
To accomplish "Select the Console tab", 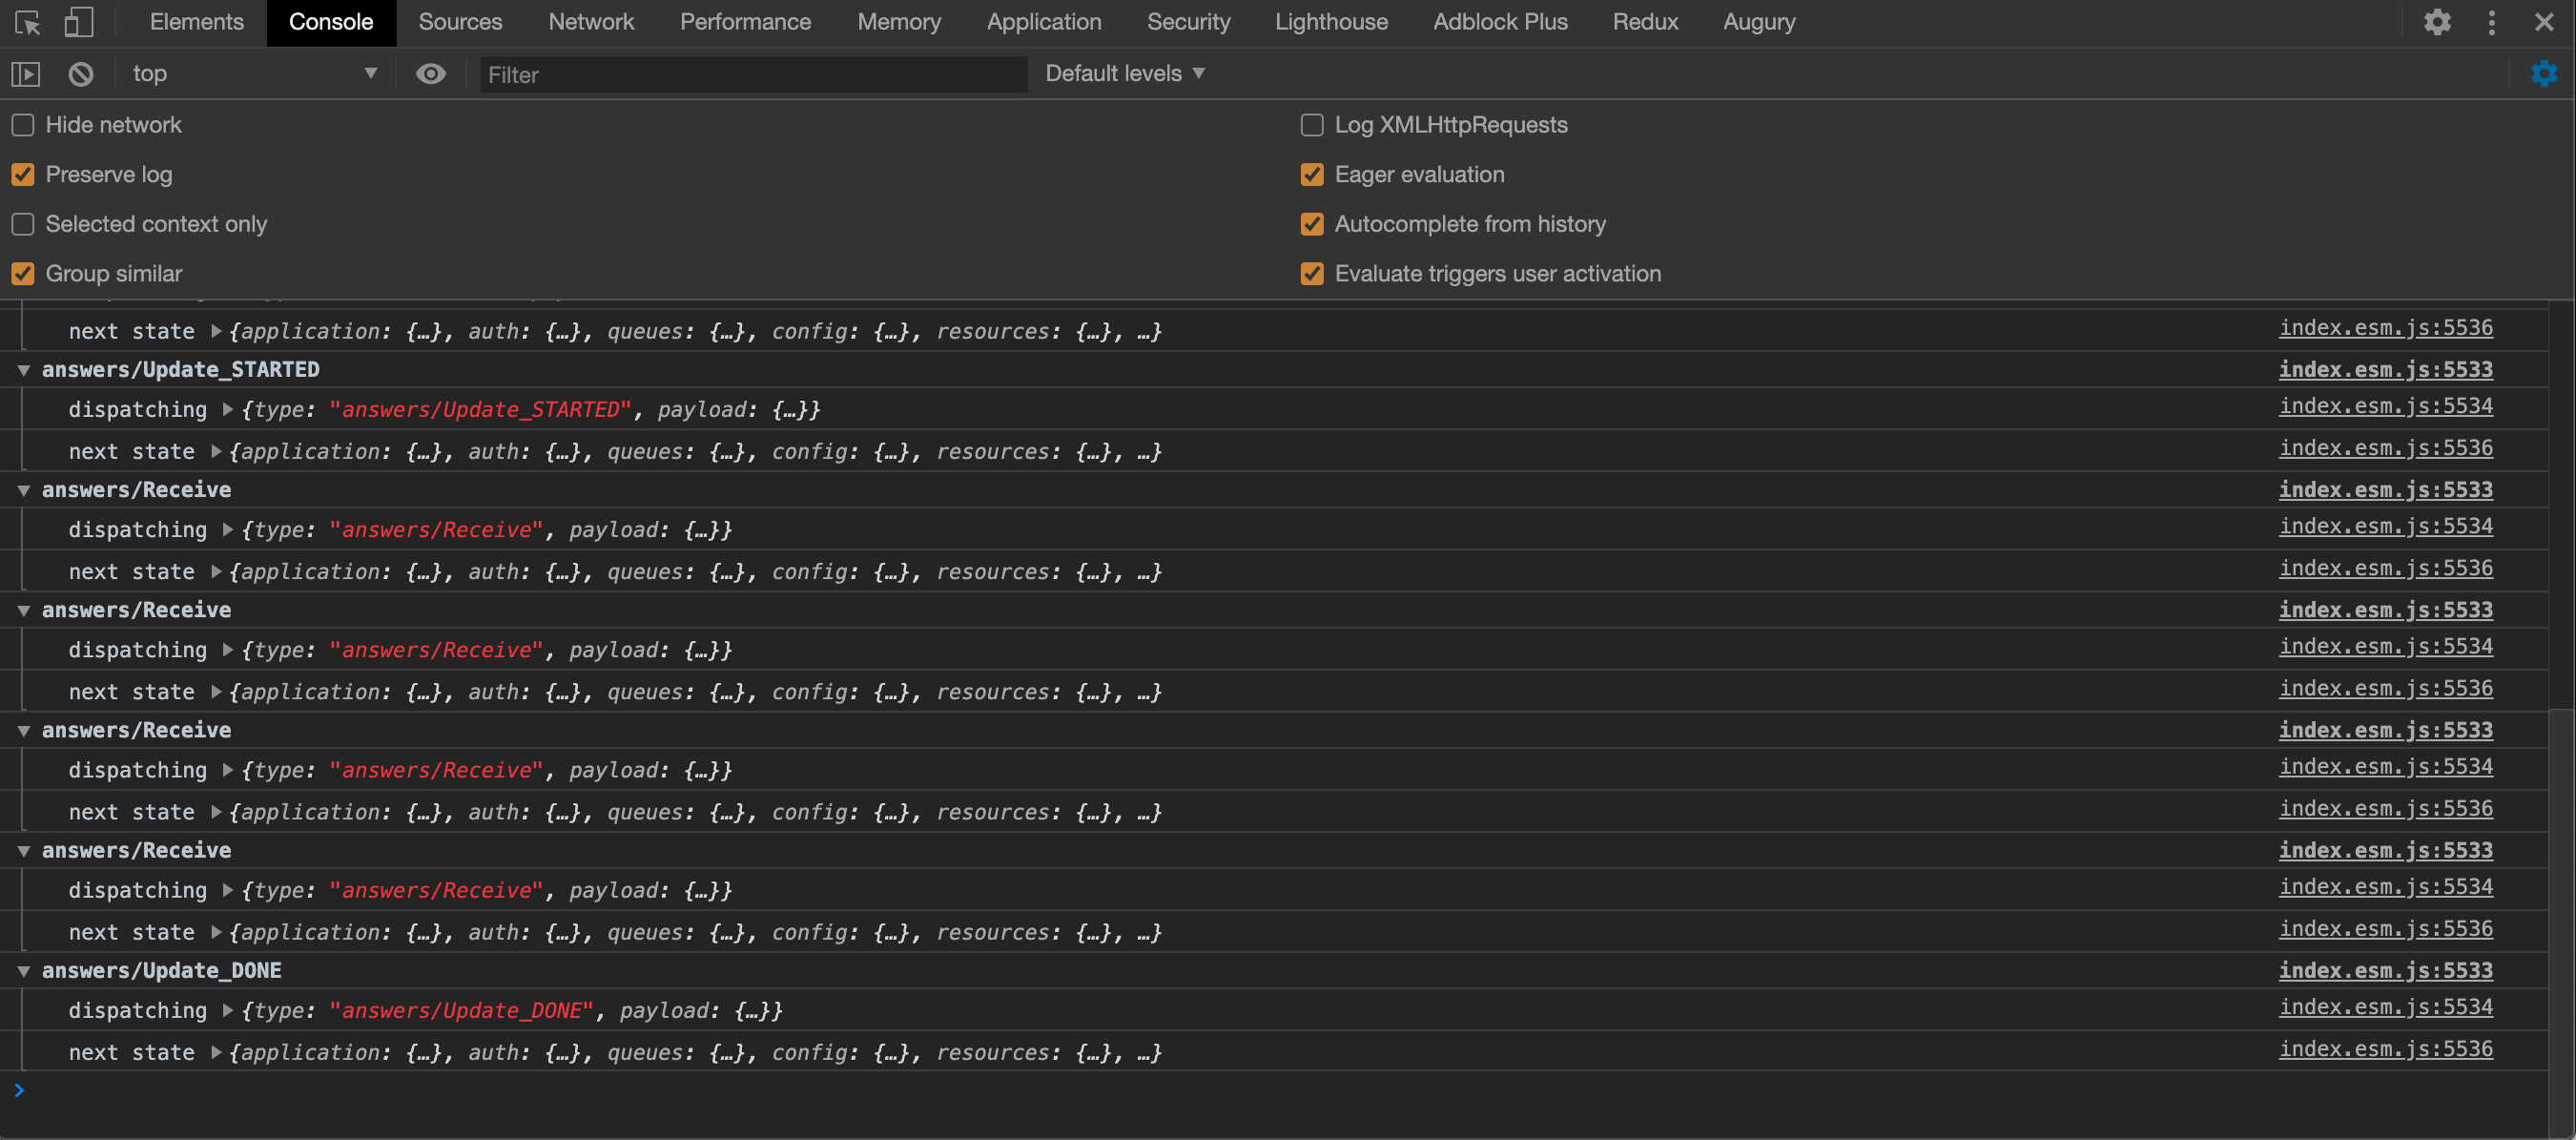I will click(x=331, y=22).
